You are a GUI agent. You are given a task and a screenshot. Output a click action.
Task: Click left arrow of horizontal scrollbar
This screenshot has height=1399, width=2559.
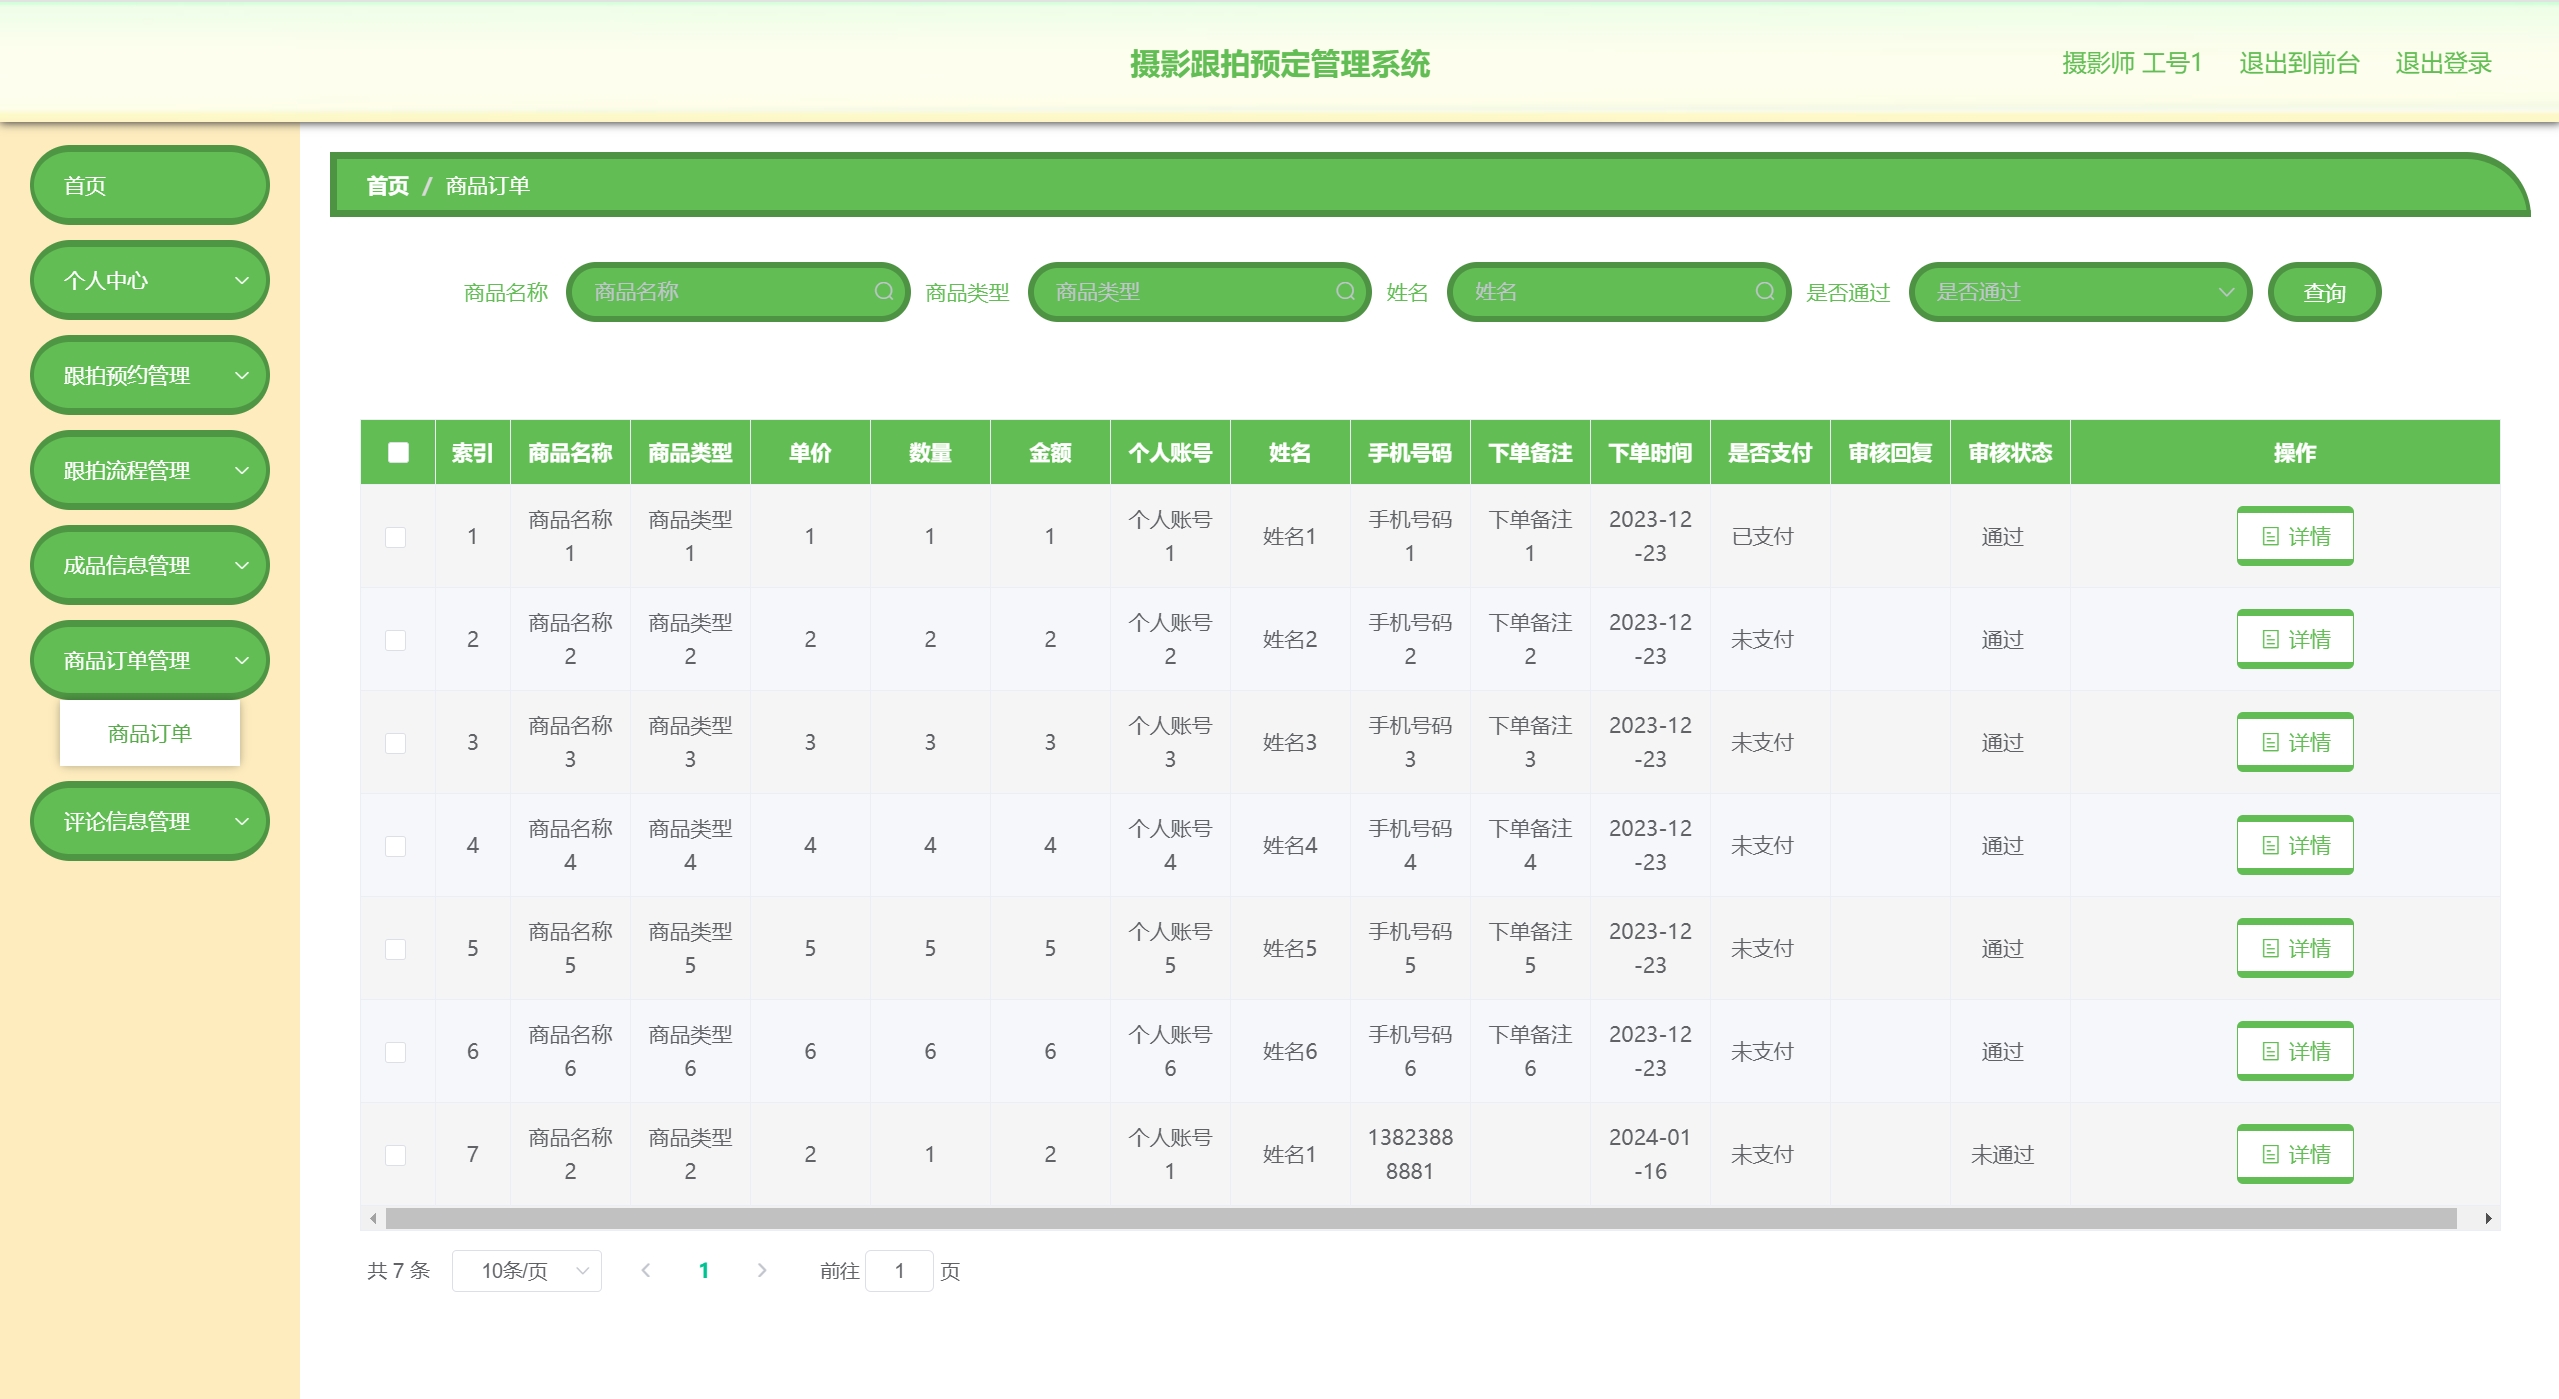[x=373, y=1218]
